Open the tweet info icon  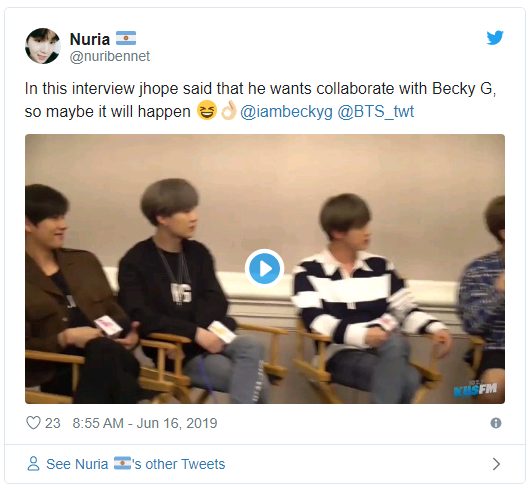click(x=496, y=423)
